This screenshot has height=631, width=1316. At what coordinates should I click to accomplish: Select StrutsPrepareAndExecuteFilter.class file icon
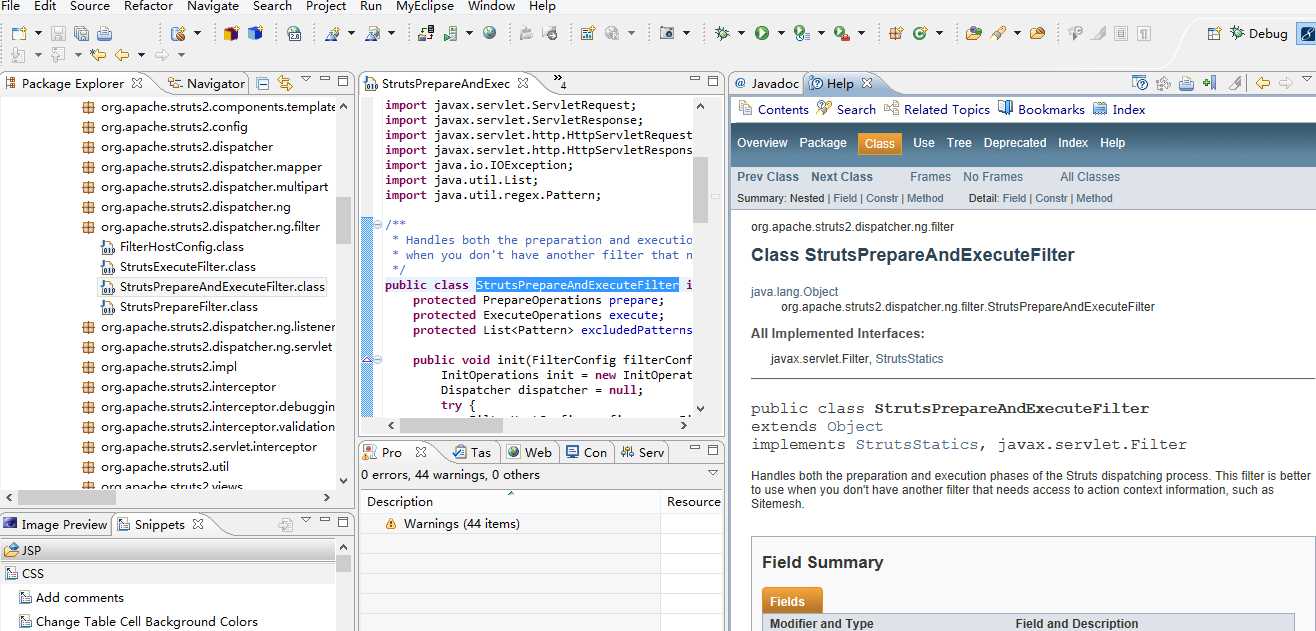coord(109,287)
